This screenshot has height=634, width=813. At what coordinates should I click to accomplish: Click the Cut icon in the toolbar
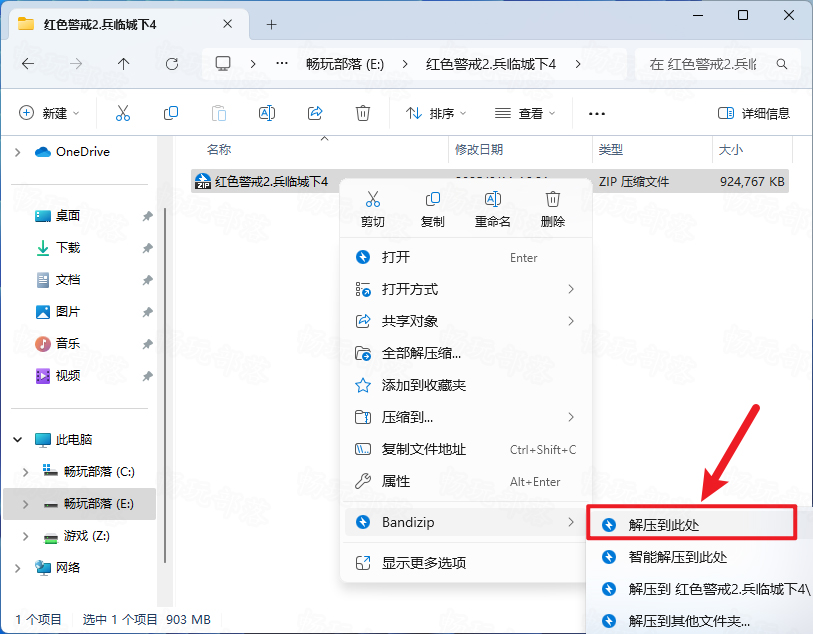click(123, 113)
